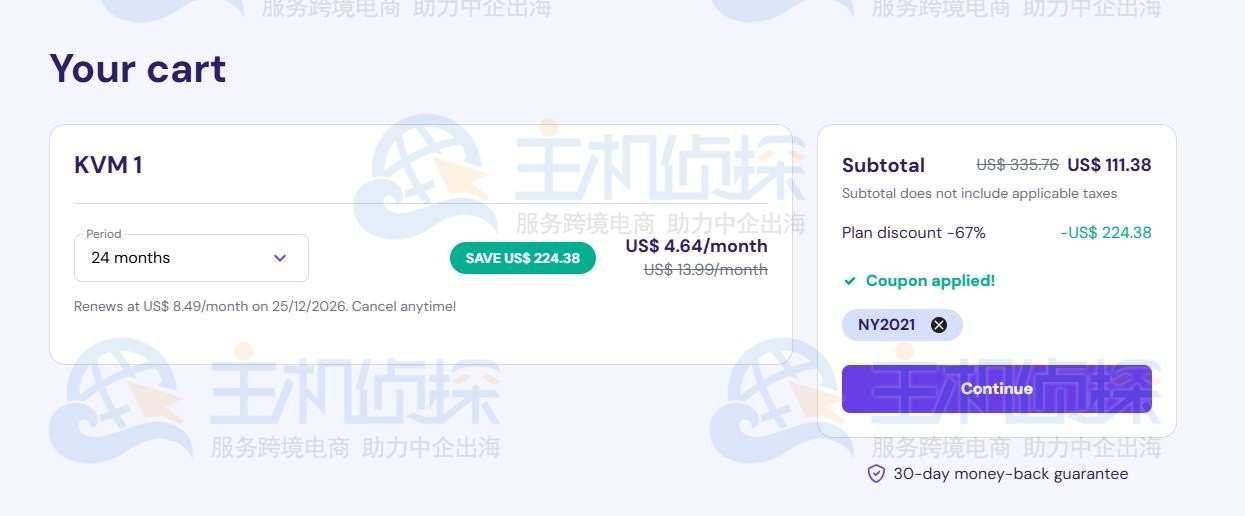Click the green checkmark beside Coupon applied
Viewport: 1245px width, 516px height.
850,281
